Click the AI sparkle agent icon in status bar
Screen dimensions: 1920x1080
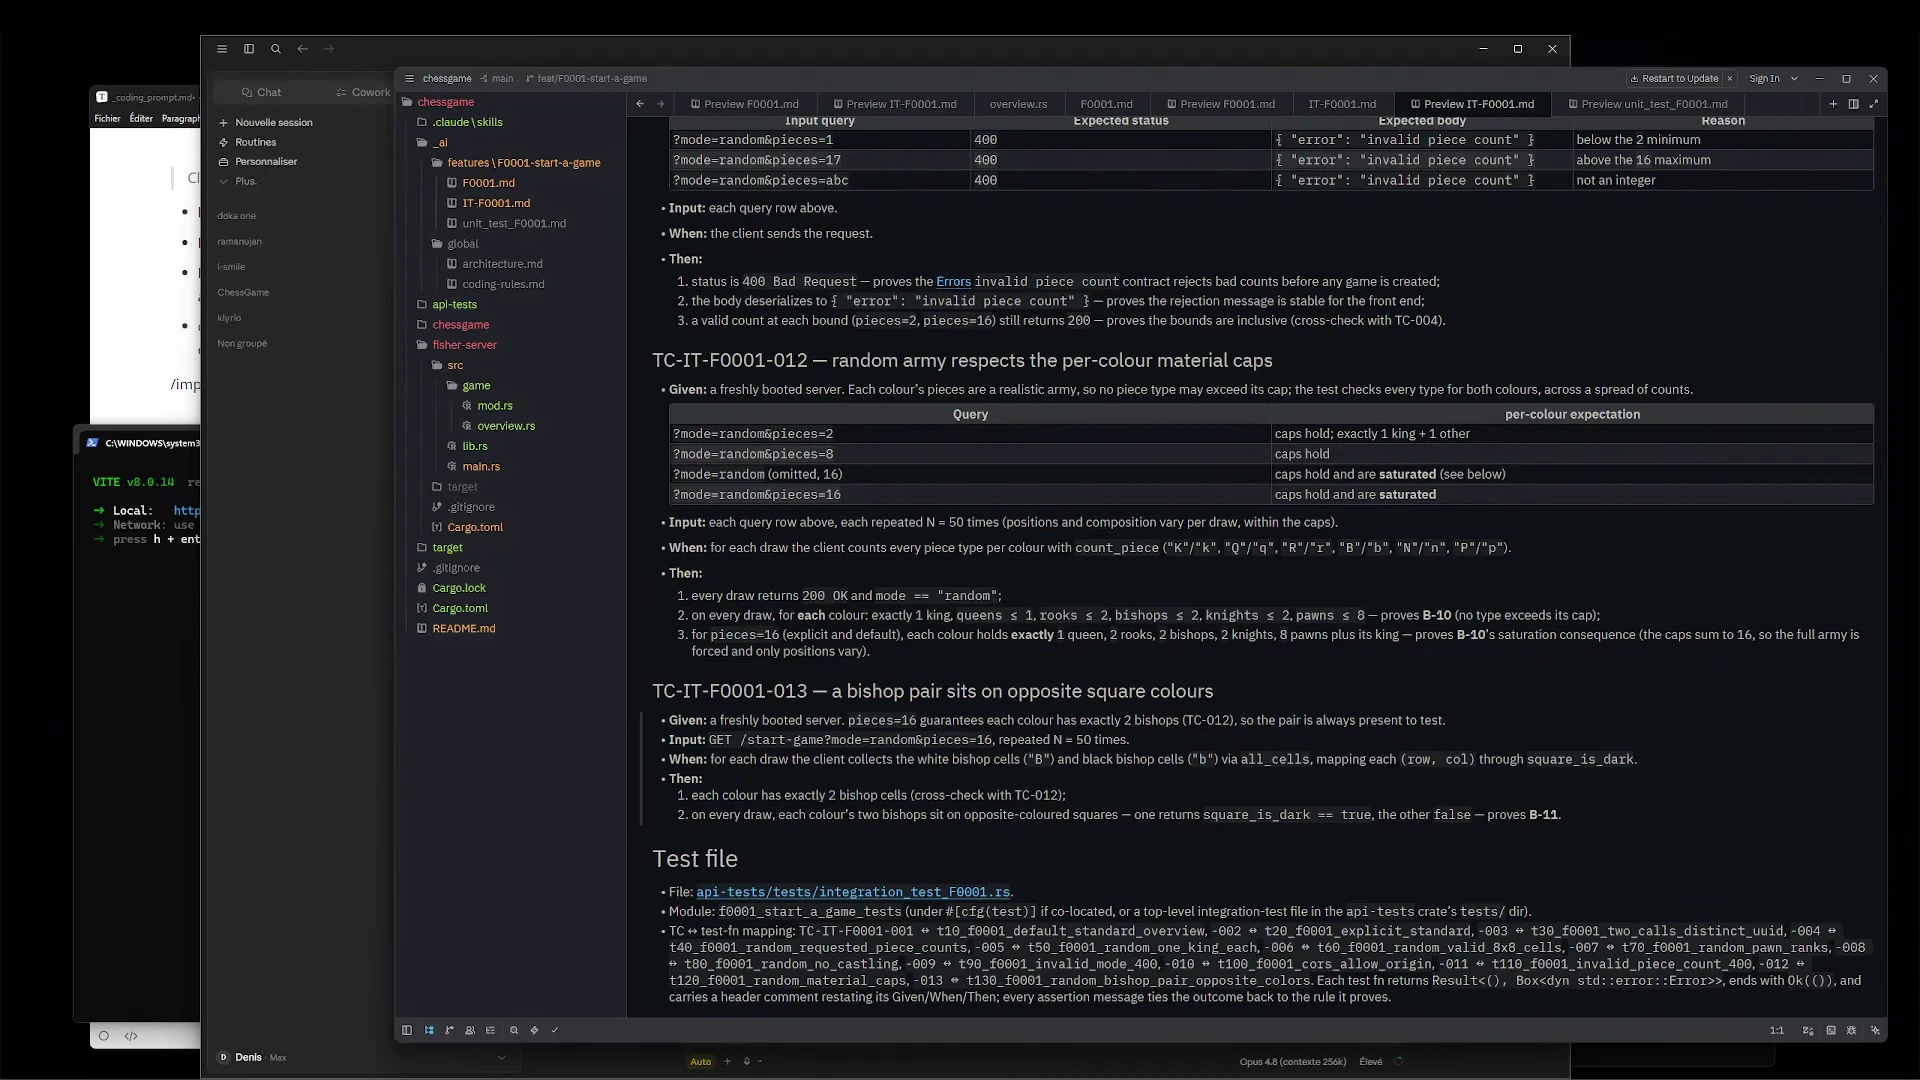click(1875, 1030)
